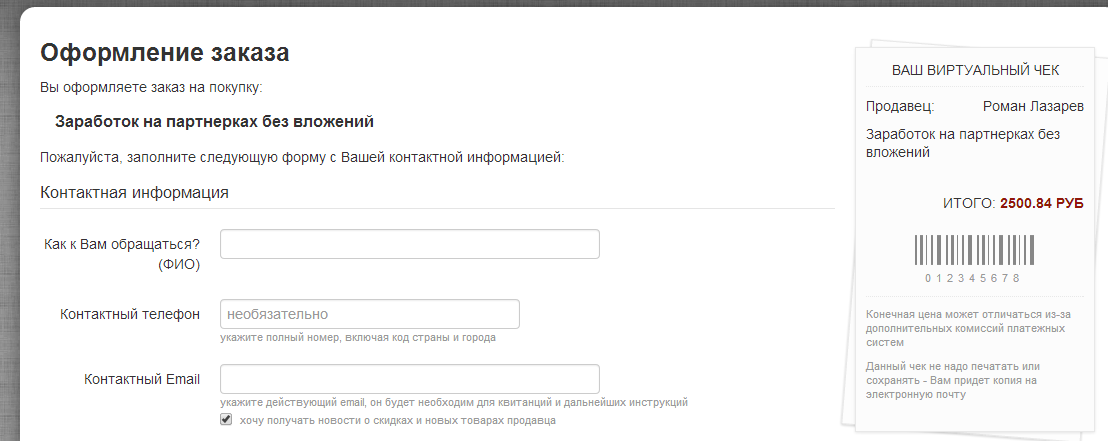Click the 'ВАШ ВИРТУАЛЬНЫЙ ЧЕК' receipt title
1108x441 pixels.
[x=975, y=70]
